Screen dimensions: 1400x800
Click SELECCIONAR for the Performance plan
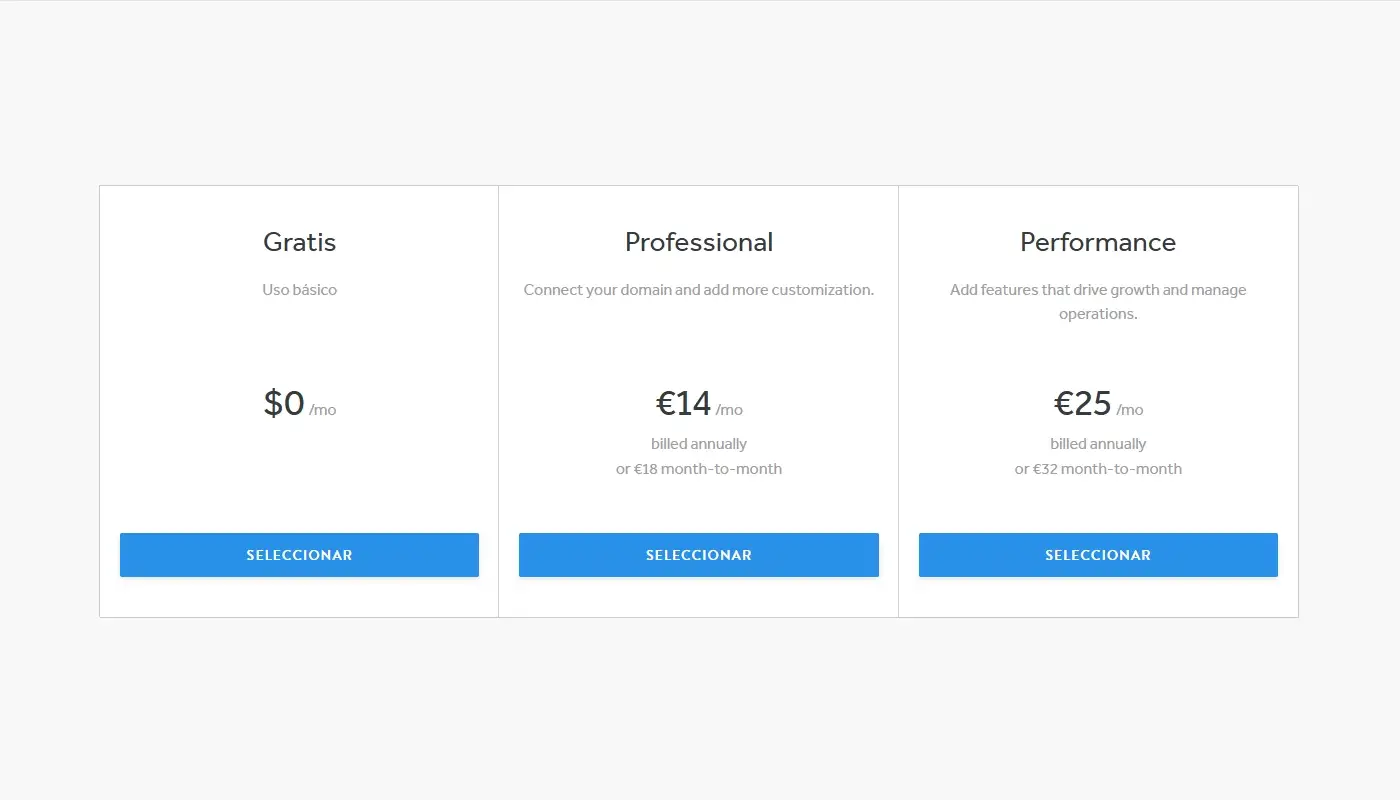tap(1097, 555)
